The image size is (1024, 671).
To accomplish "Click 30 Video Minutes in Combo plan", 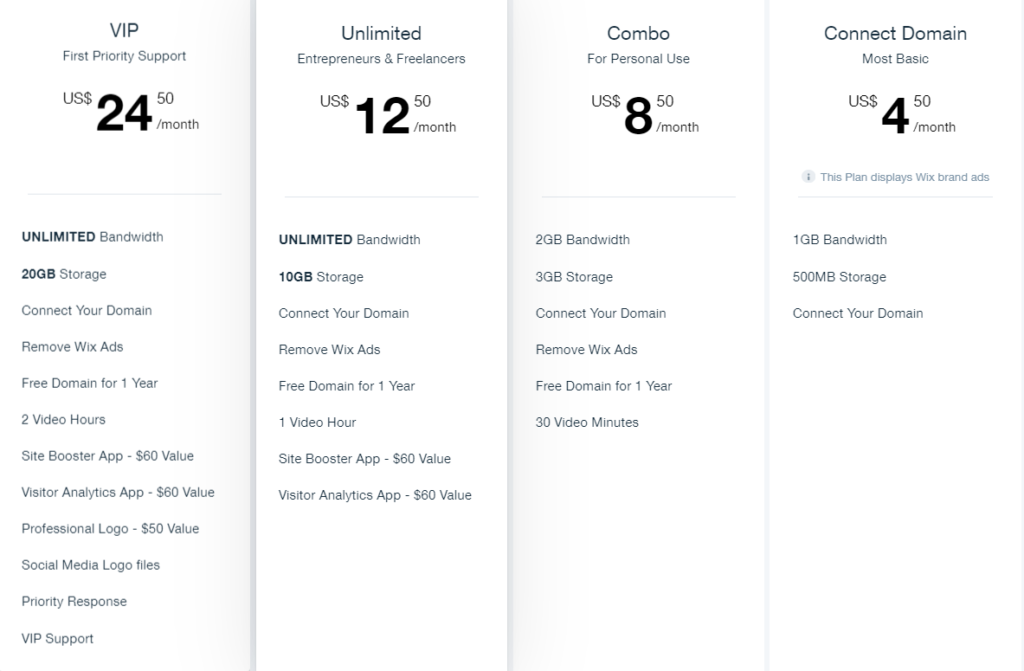I will [586, 422].
